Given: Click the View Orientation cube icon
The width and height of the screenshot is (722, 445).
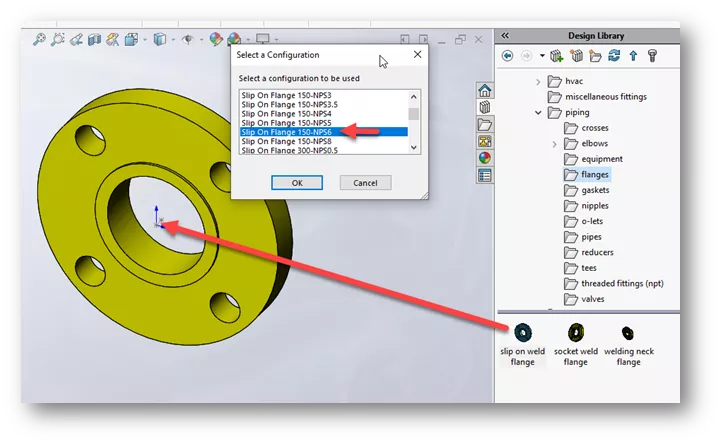Looking at the screenshot, I should [x=132, y=40].
